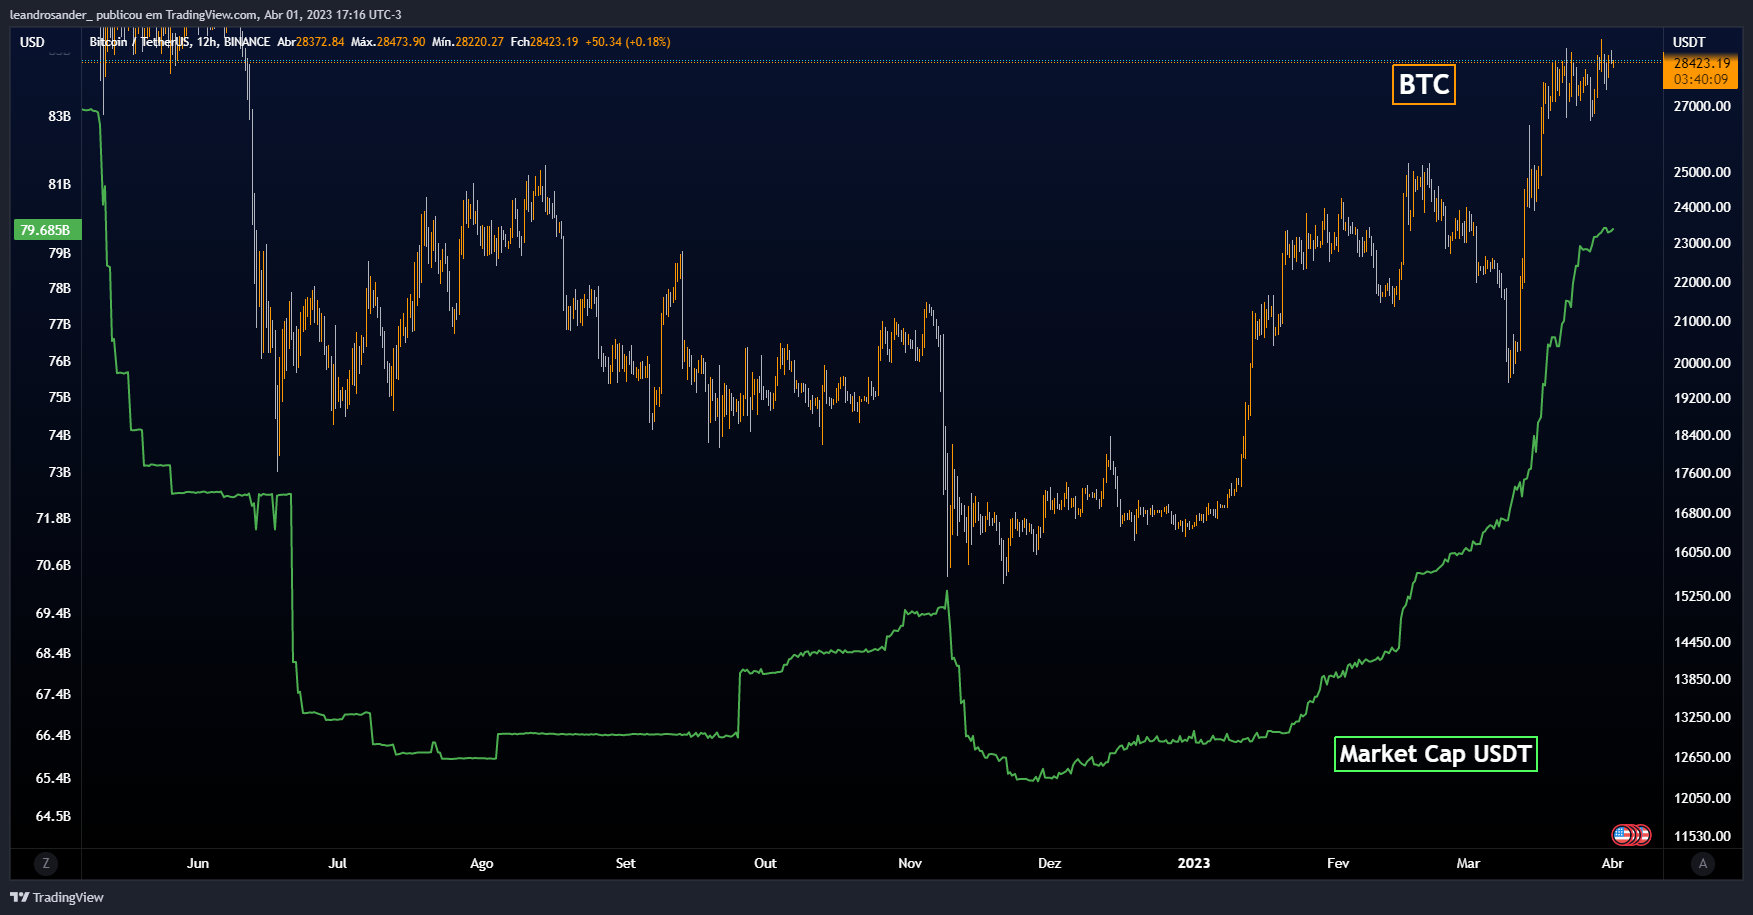Click the 11530.00 price scale value
The image size is (1753, 915).
pos(1702,836)
